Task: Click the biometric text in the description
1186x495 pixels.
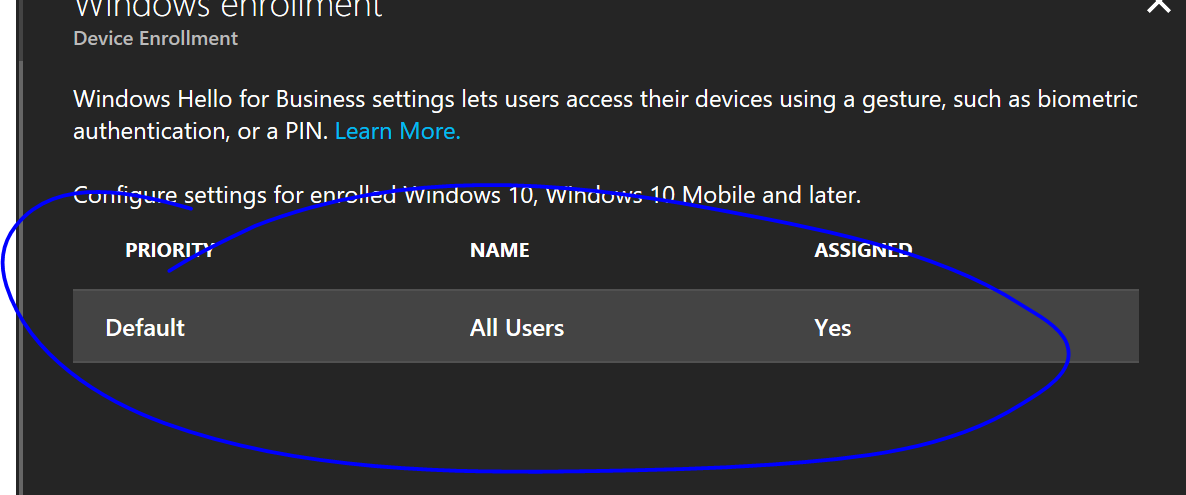Action: pyautogui.click(x=1085, y=100)
